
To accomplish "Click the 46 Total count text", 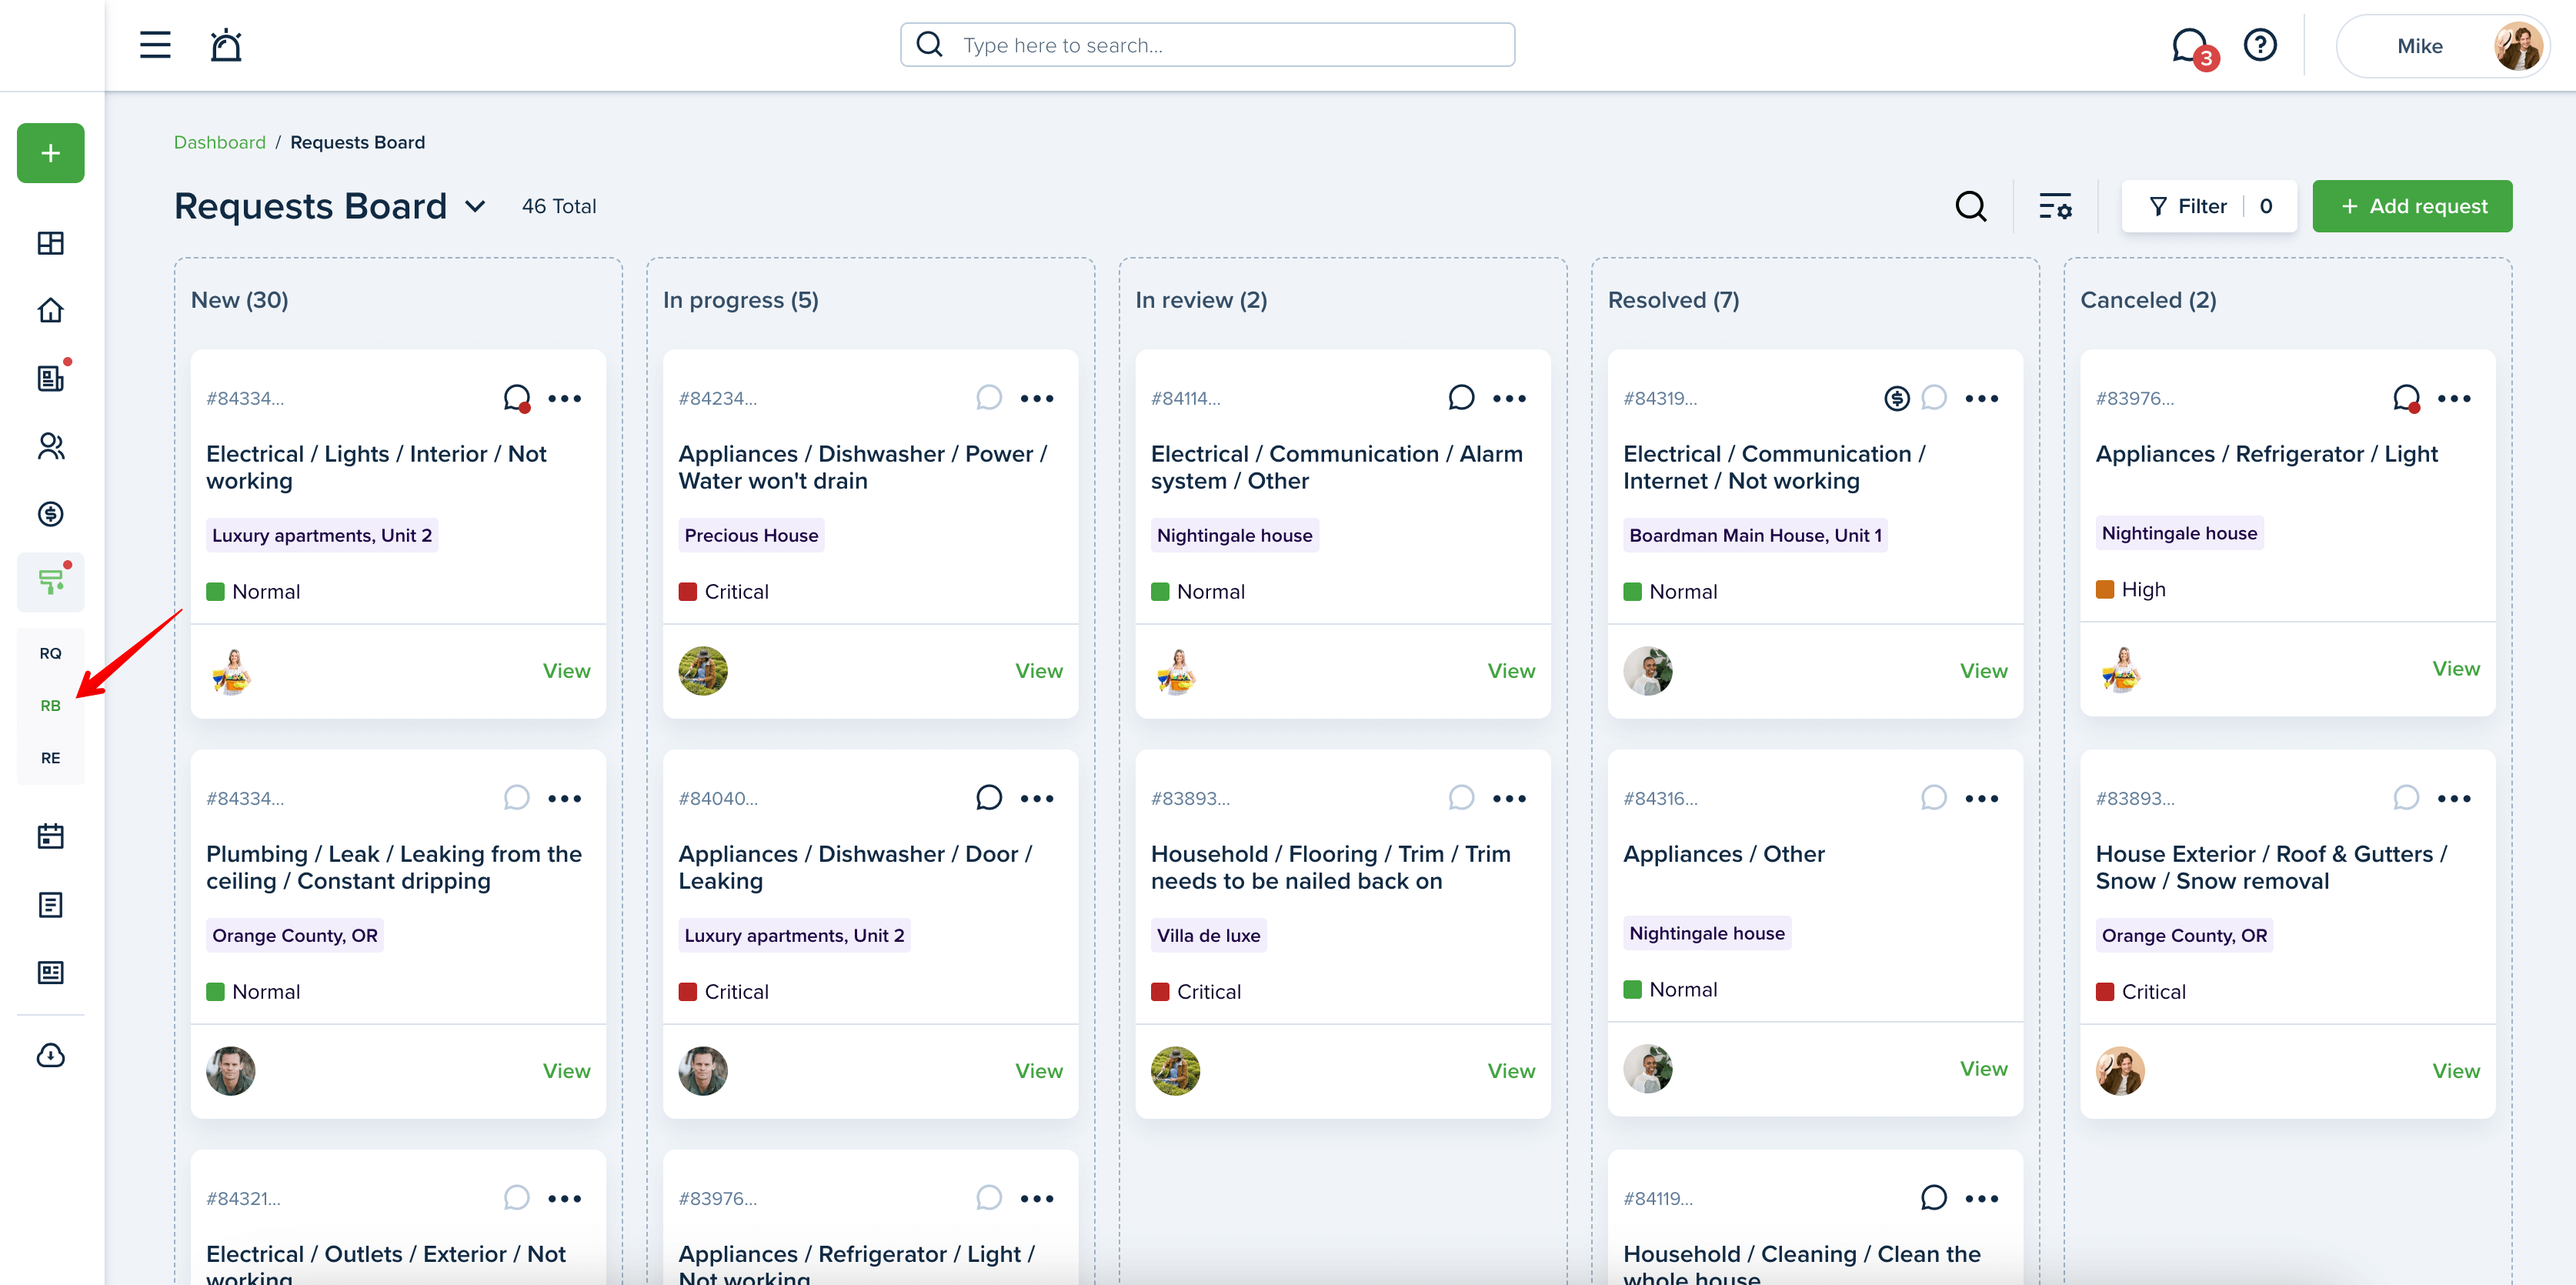I will point(559,206).
